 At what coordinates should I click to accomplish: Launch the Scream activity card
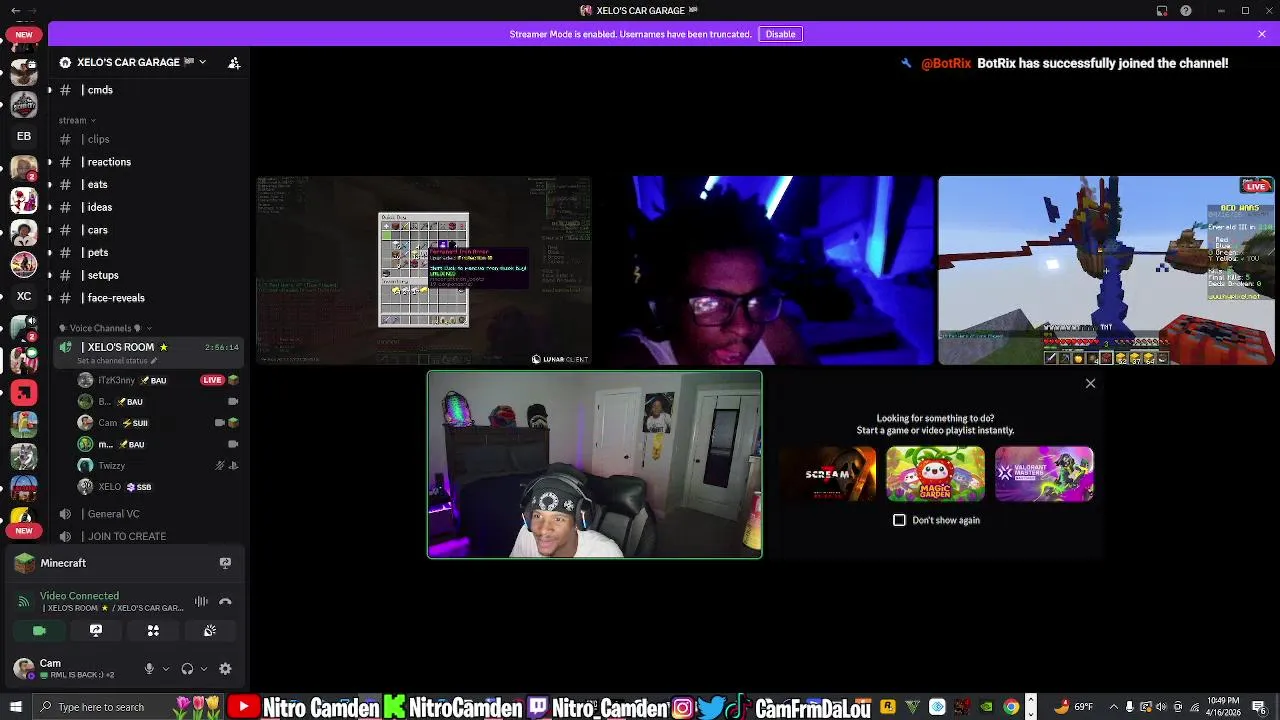(x=827, y=474)
